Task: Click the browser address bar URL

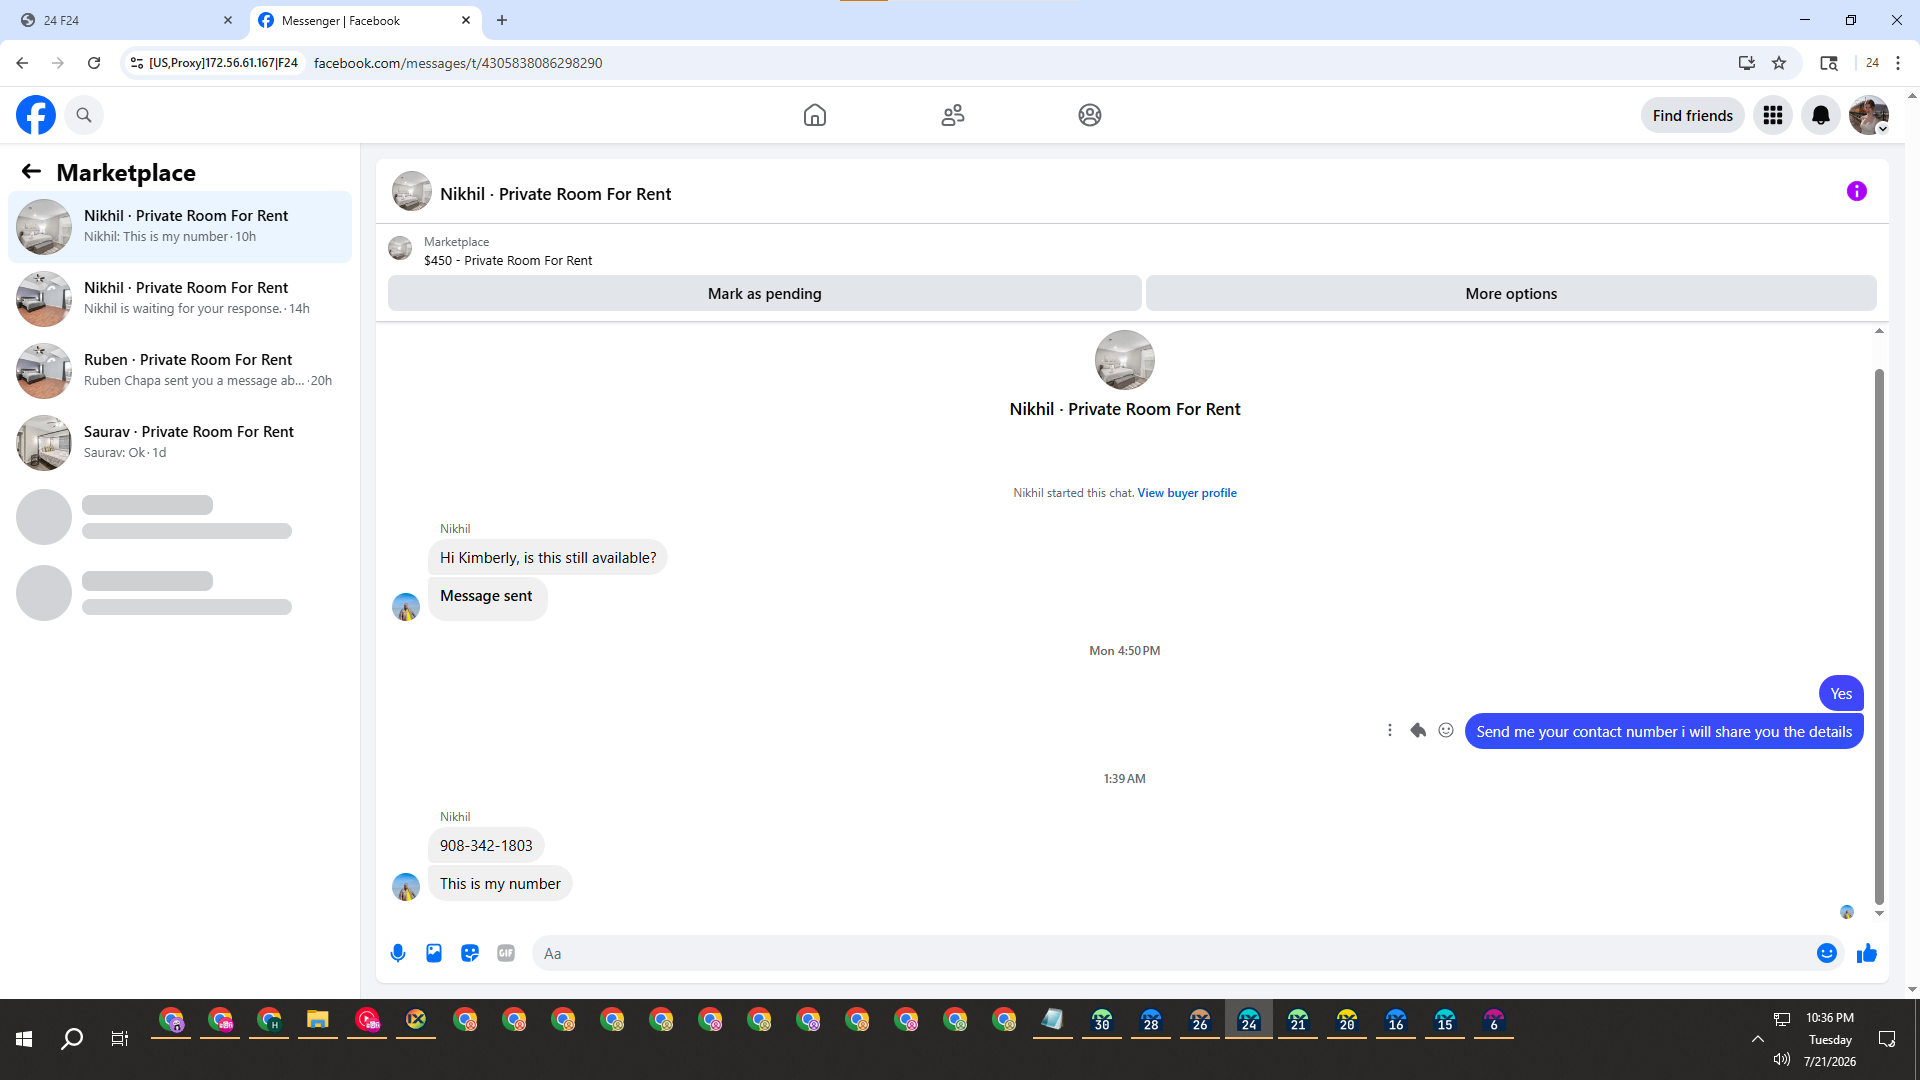Action: [x=458, y=63]
